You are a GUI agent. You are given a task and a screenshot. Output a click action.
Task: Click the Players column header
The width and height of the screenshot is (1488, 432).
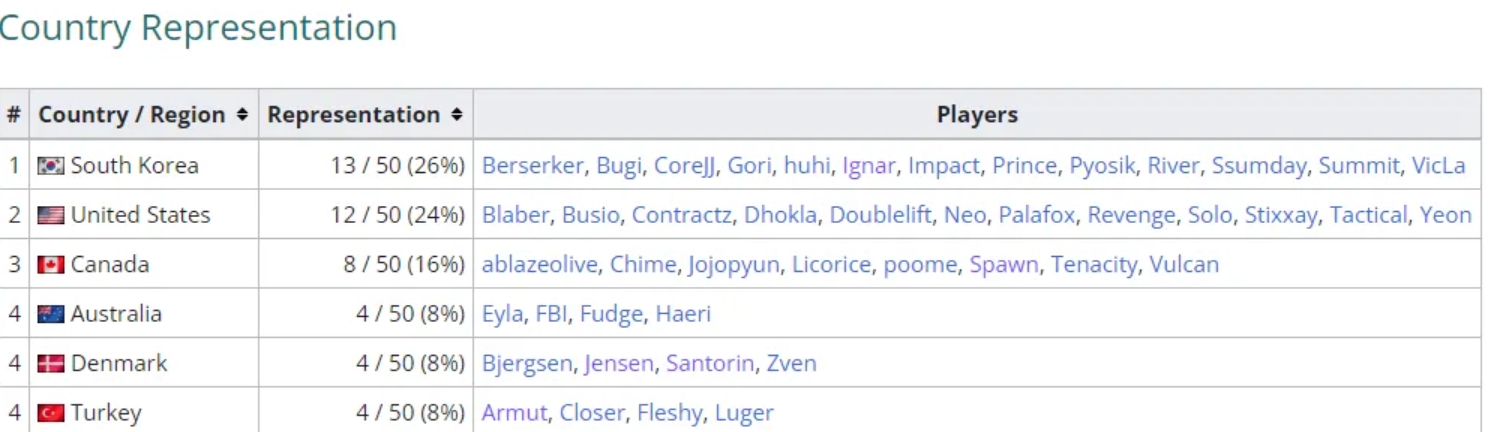[977, 115]
